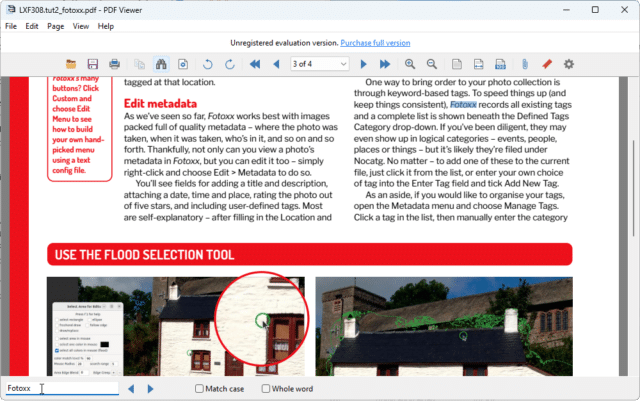Viewport: 640px width, 403px height.
Task: Rotate page counterclockwise
Action: tap(207, 64)
